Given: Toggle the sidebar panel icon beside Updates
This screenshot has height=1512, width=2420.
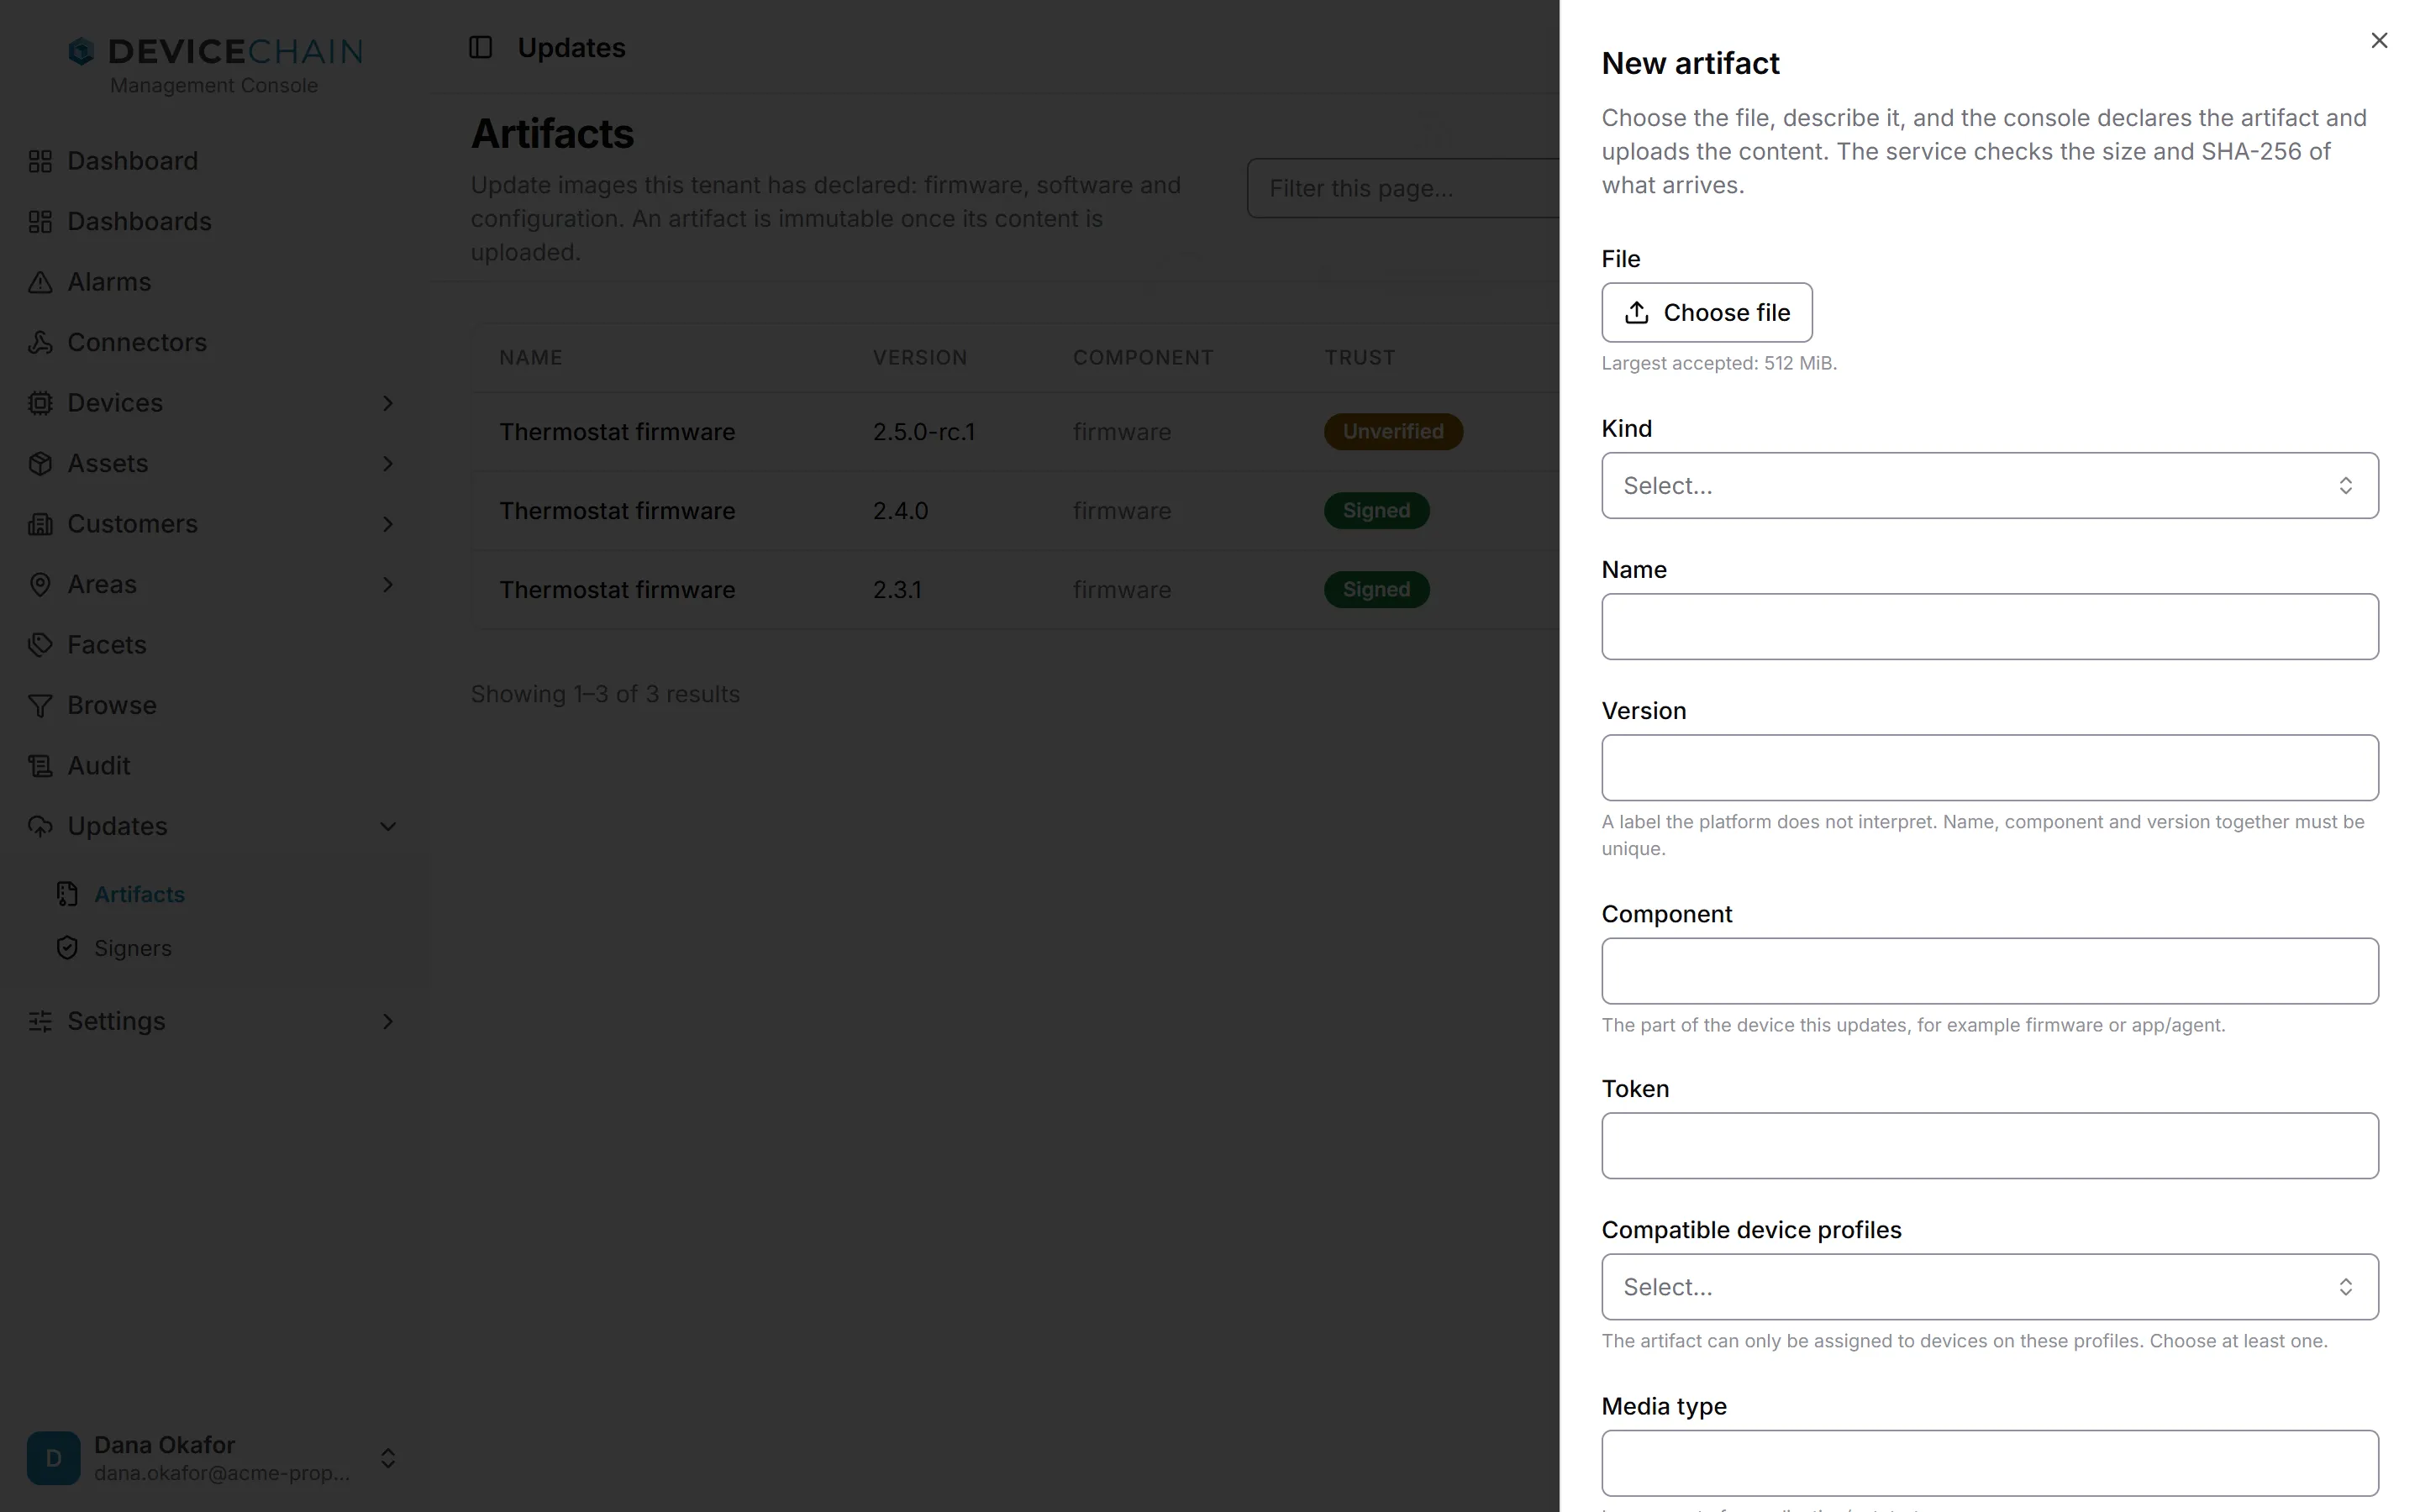Looking at the screenshot, I should pyautogui.click(x=481, y=47).
